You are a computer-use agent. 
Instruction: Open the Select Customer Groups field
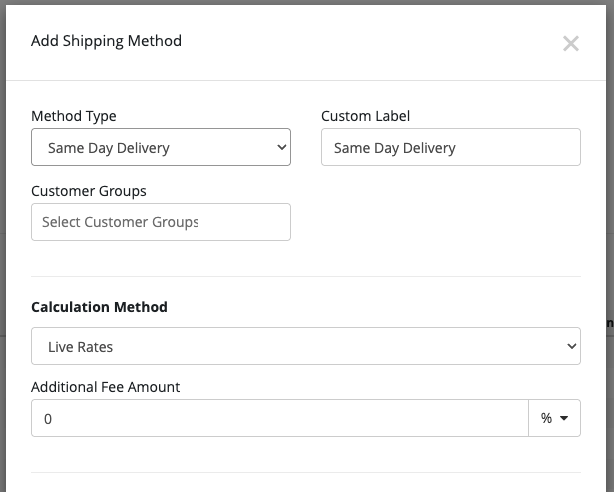[x=161, y=222]
